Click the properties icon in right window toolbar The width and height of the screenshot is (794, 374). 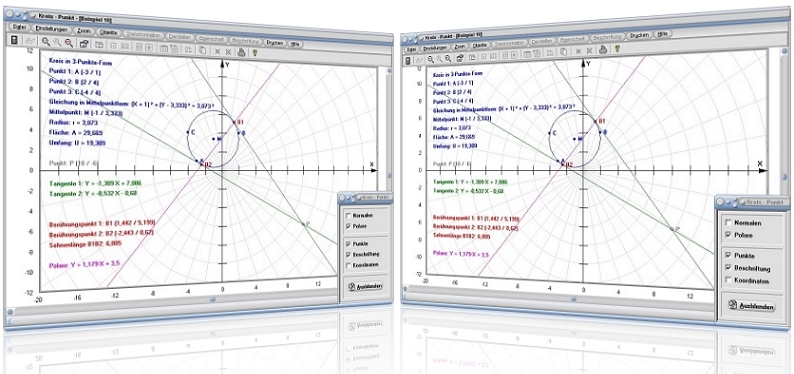coord(460,58)
